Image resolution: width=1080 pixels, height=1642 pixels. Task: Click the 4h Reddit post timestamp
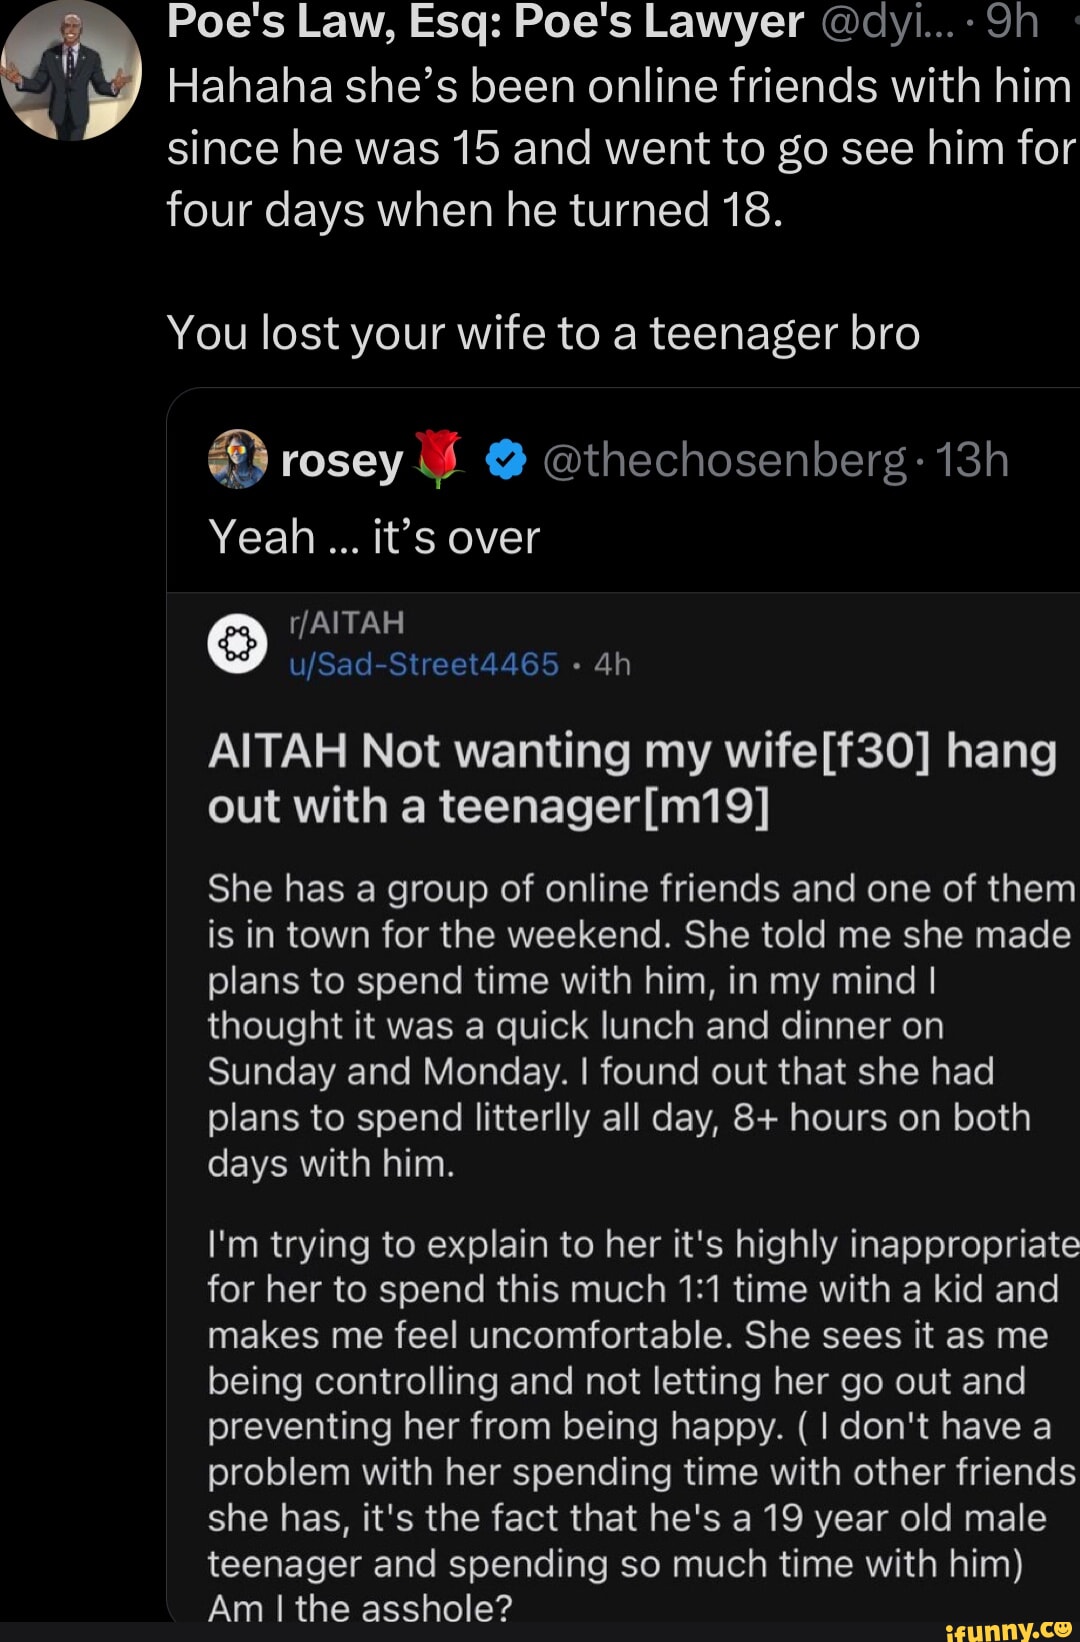(x=612, y=664)
